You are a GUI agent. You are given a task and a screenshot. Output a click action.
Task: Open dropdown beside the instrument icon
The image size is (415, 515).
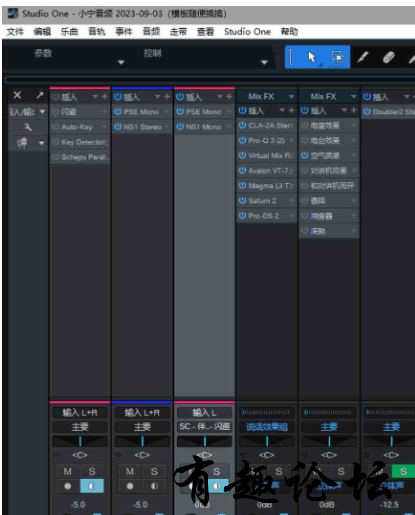pos(42,143)
